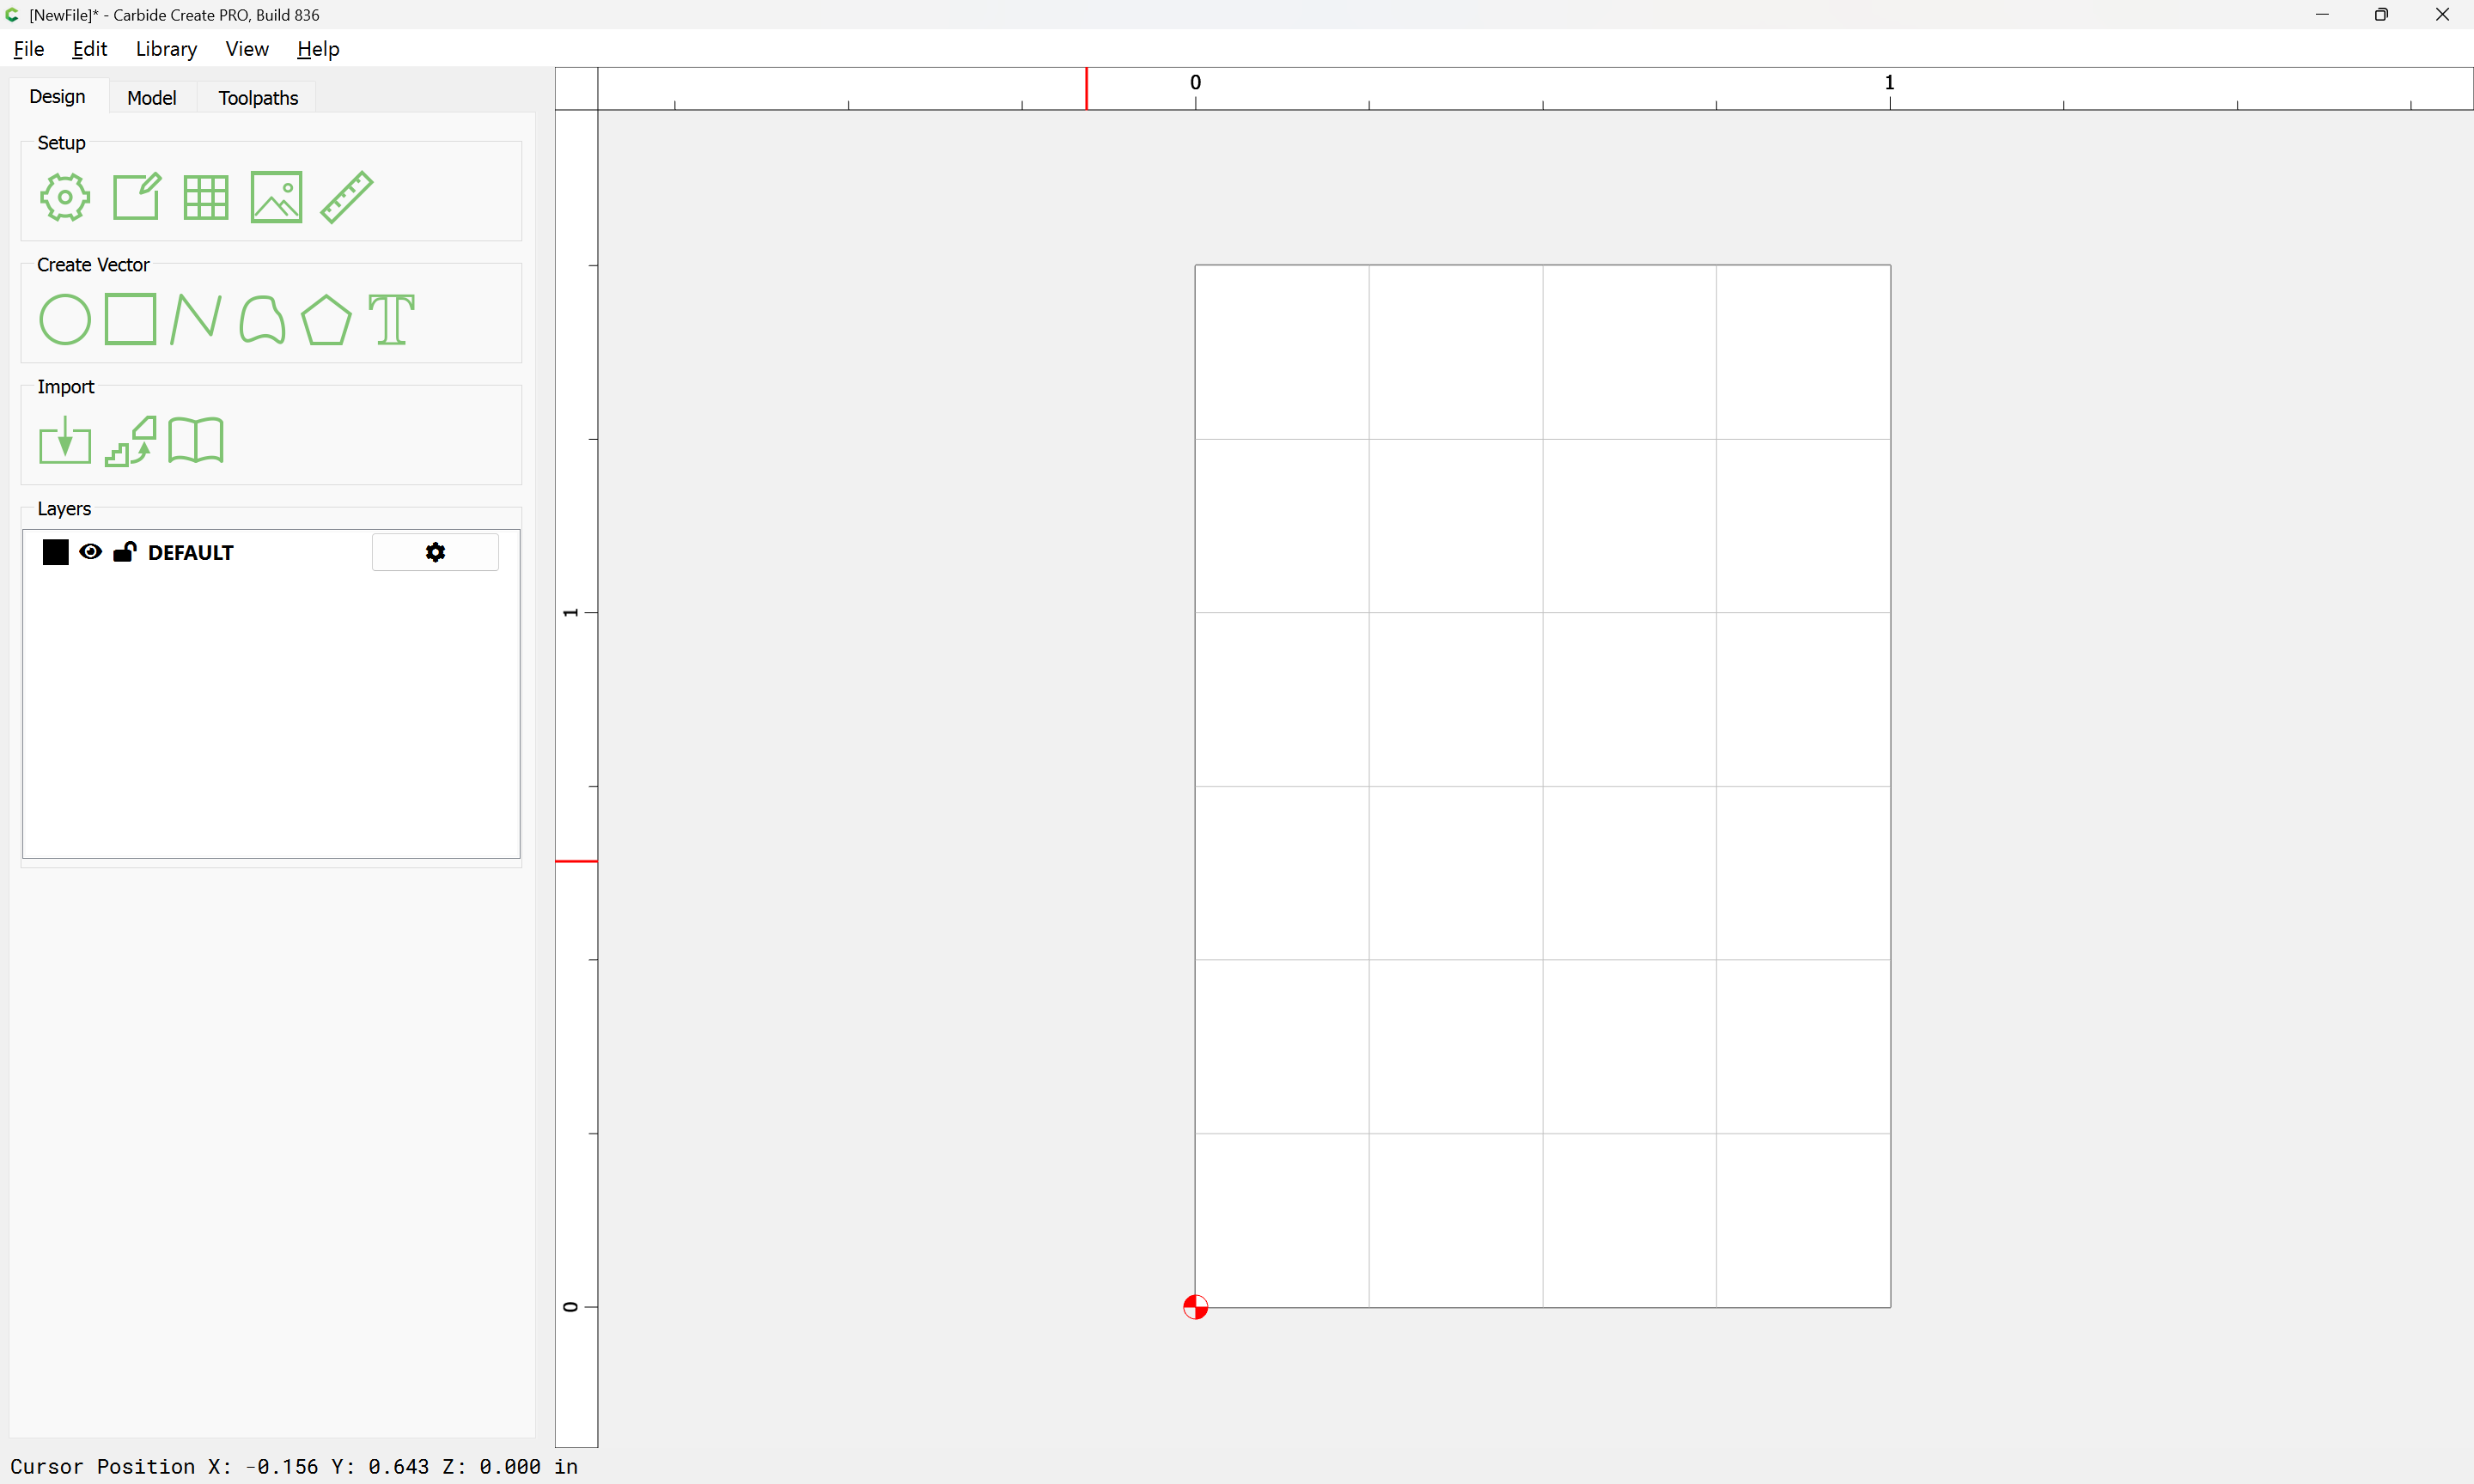Select the Polygon shape tool
Screen dimensions: 2474x1484
pyautogui.click(x=326, y=320)
